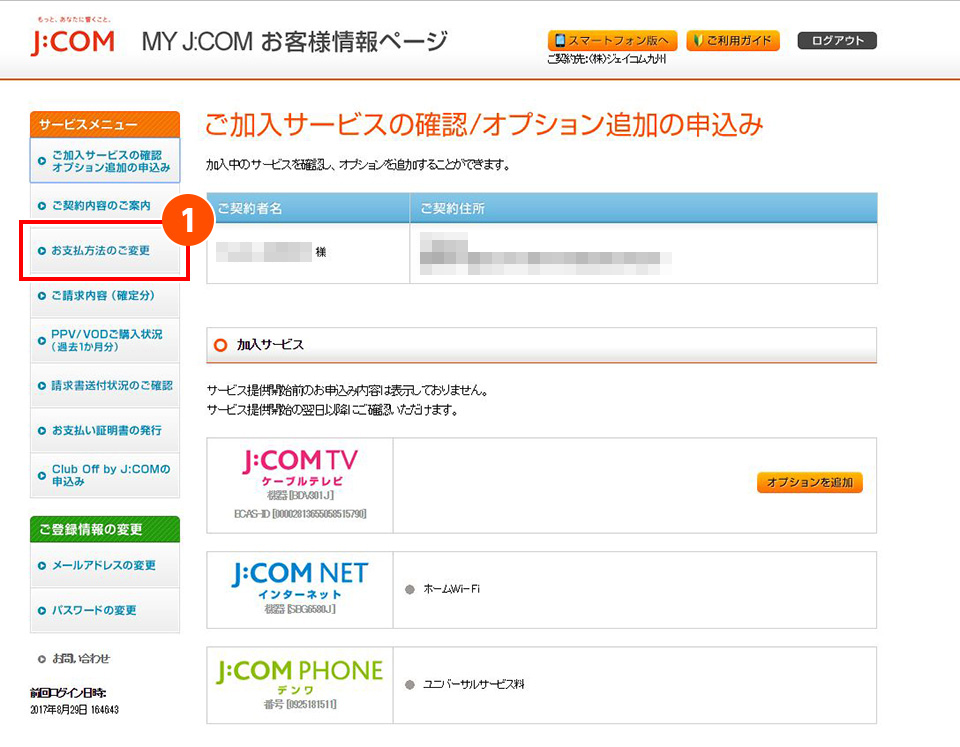Click オプションを追加 for J:COM TV
This screenshot has height=747, width=960.
[810, 482]
